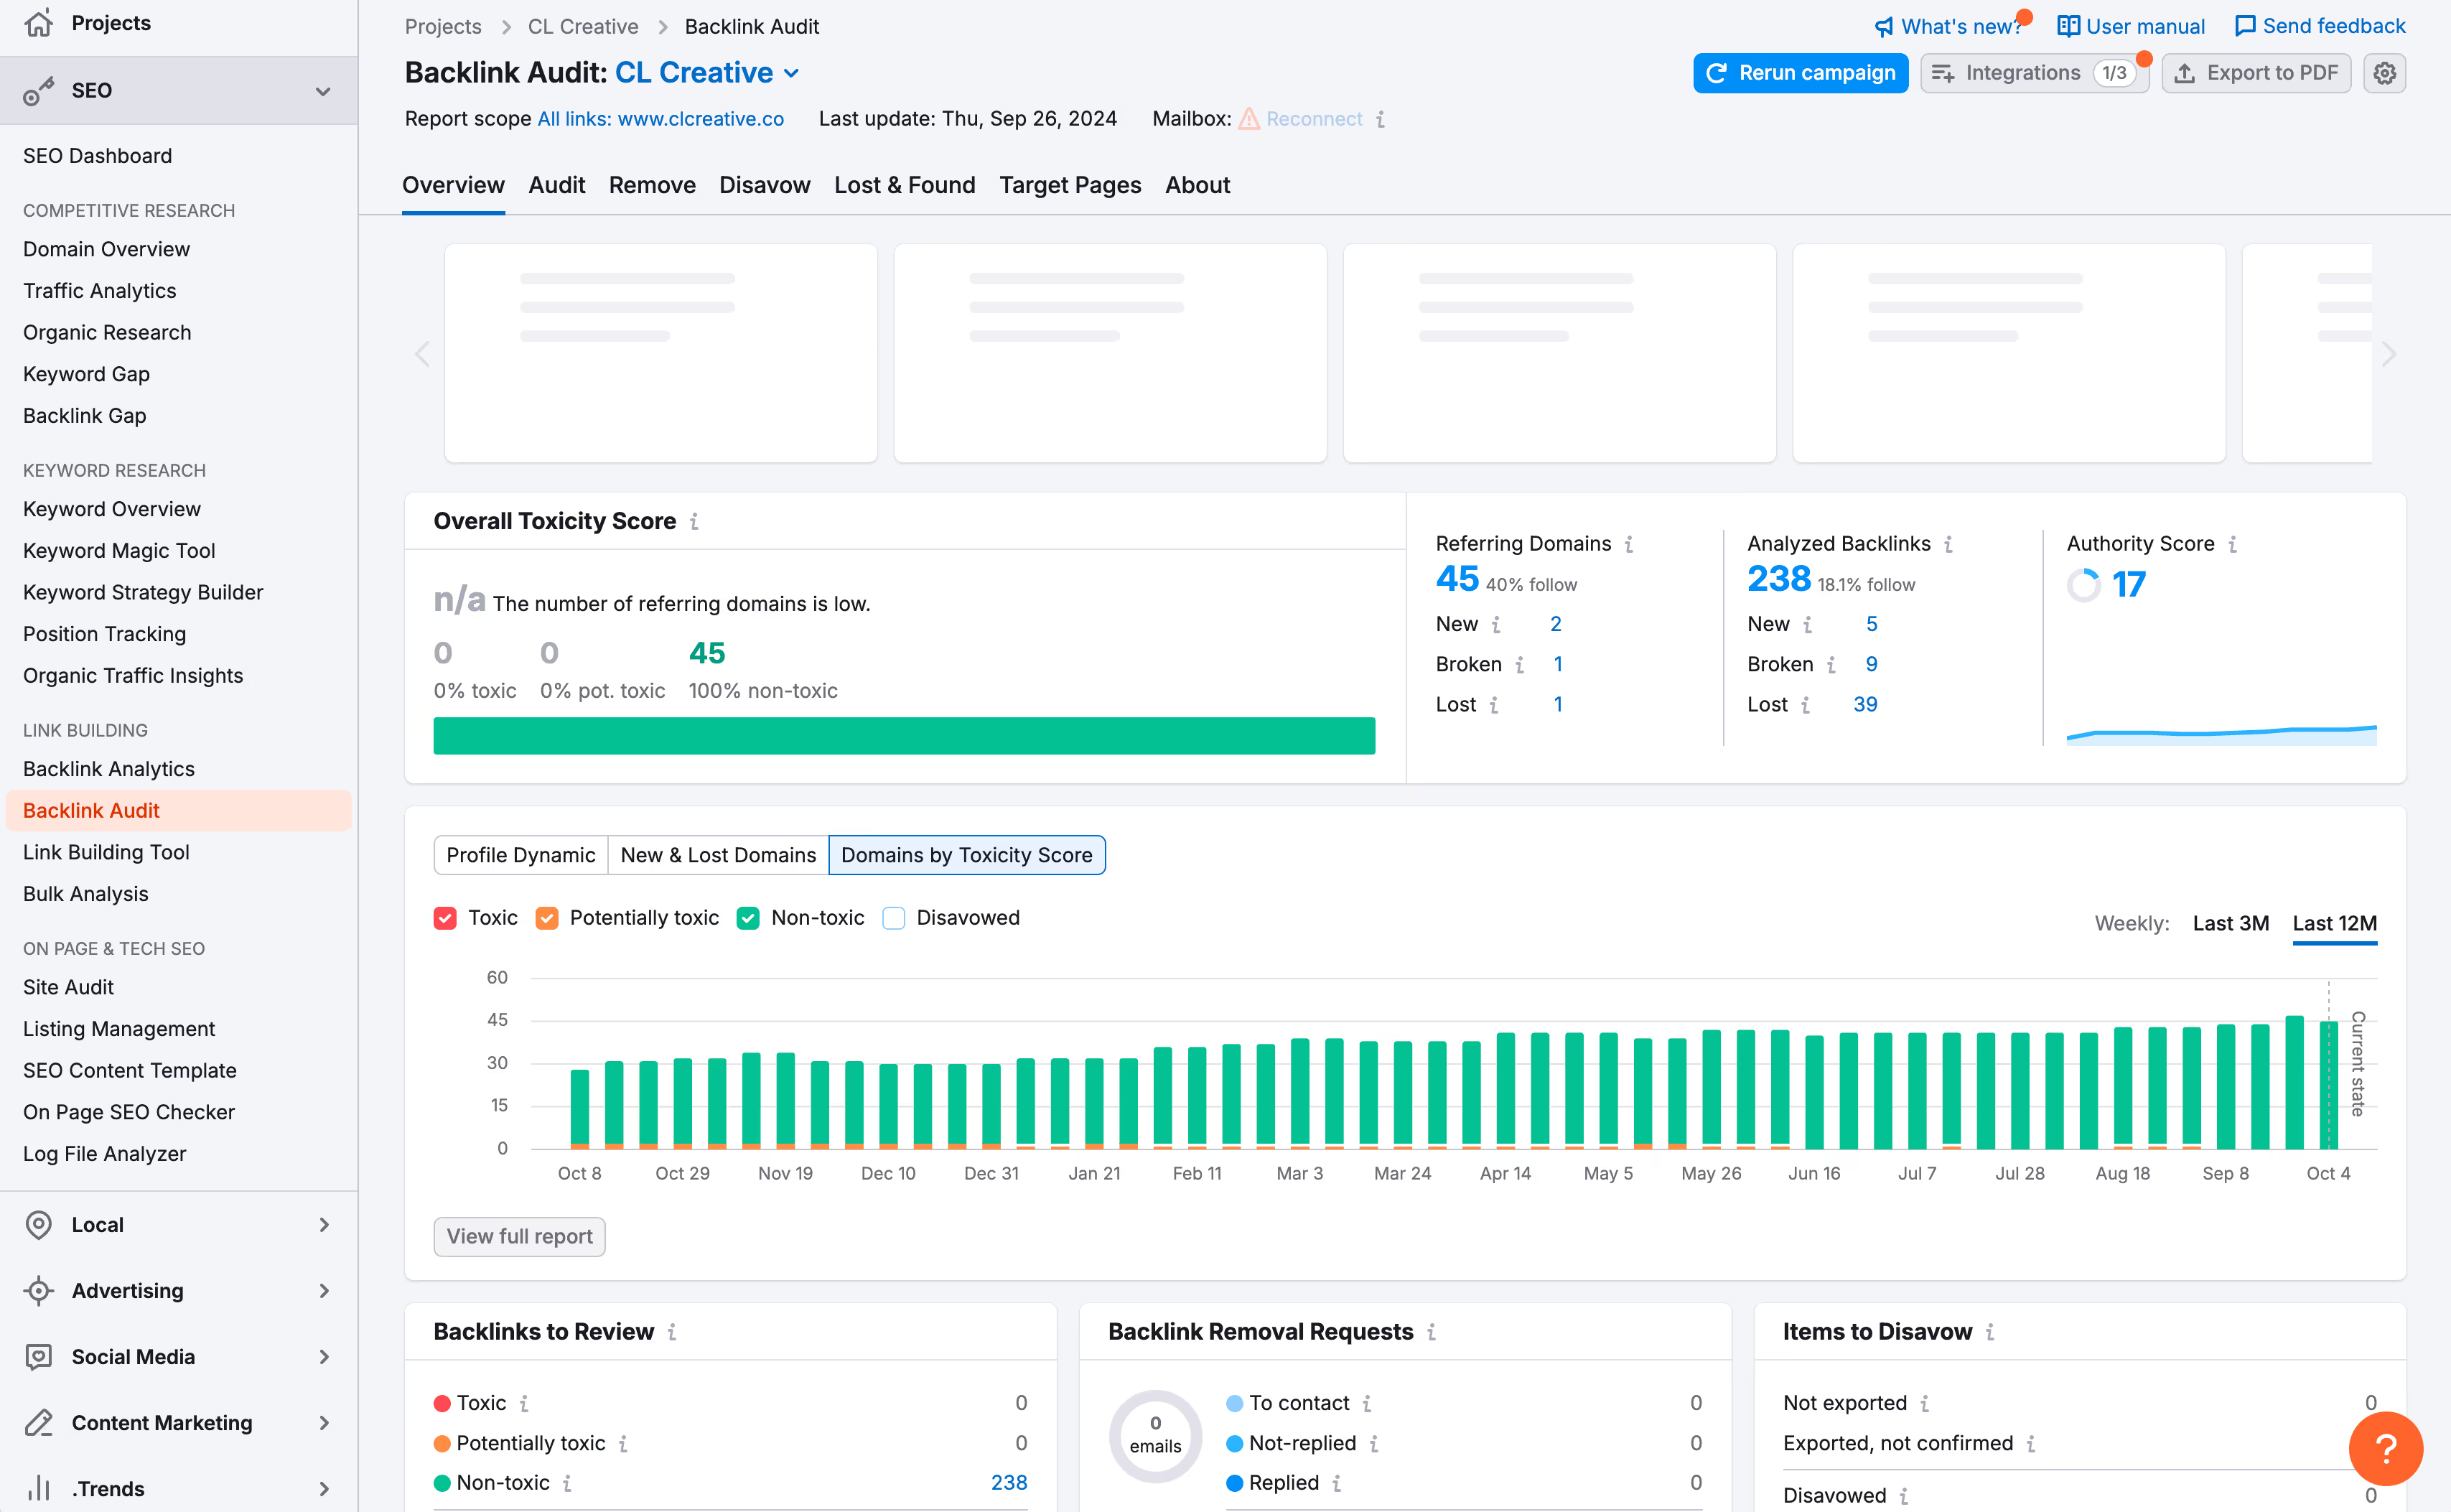Viewport: 2451px width, 1512px height.
Task: Click the megaphone What's new icon
Action: point(1884,27)
